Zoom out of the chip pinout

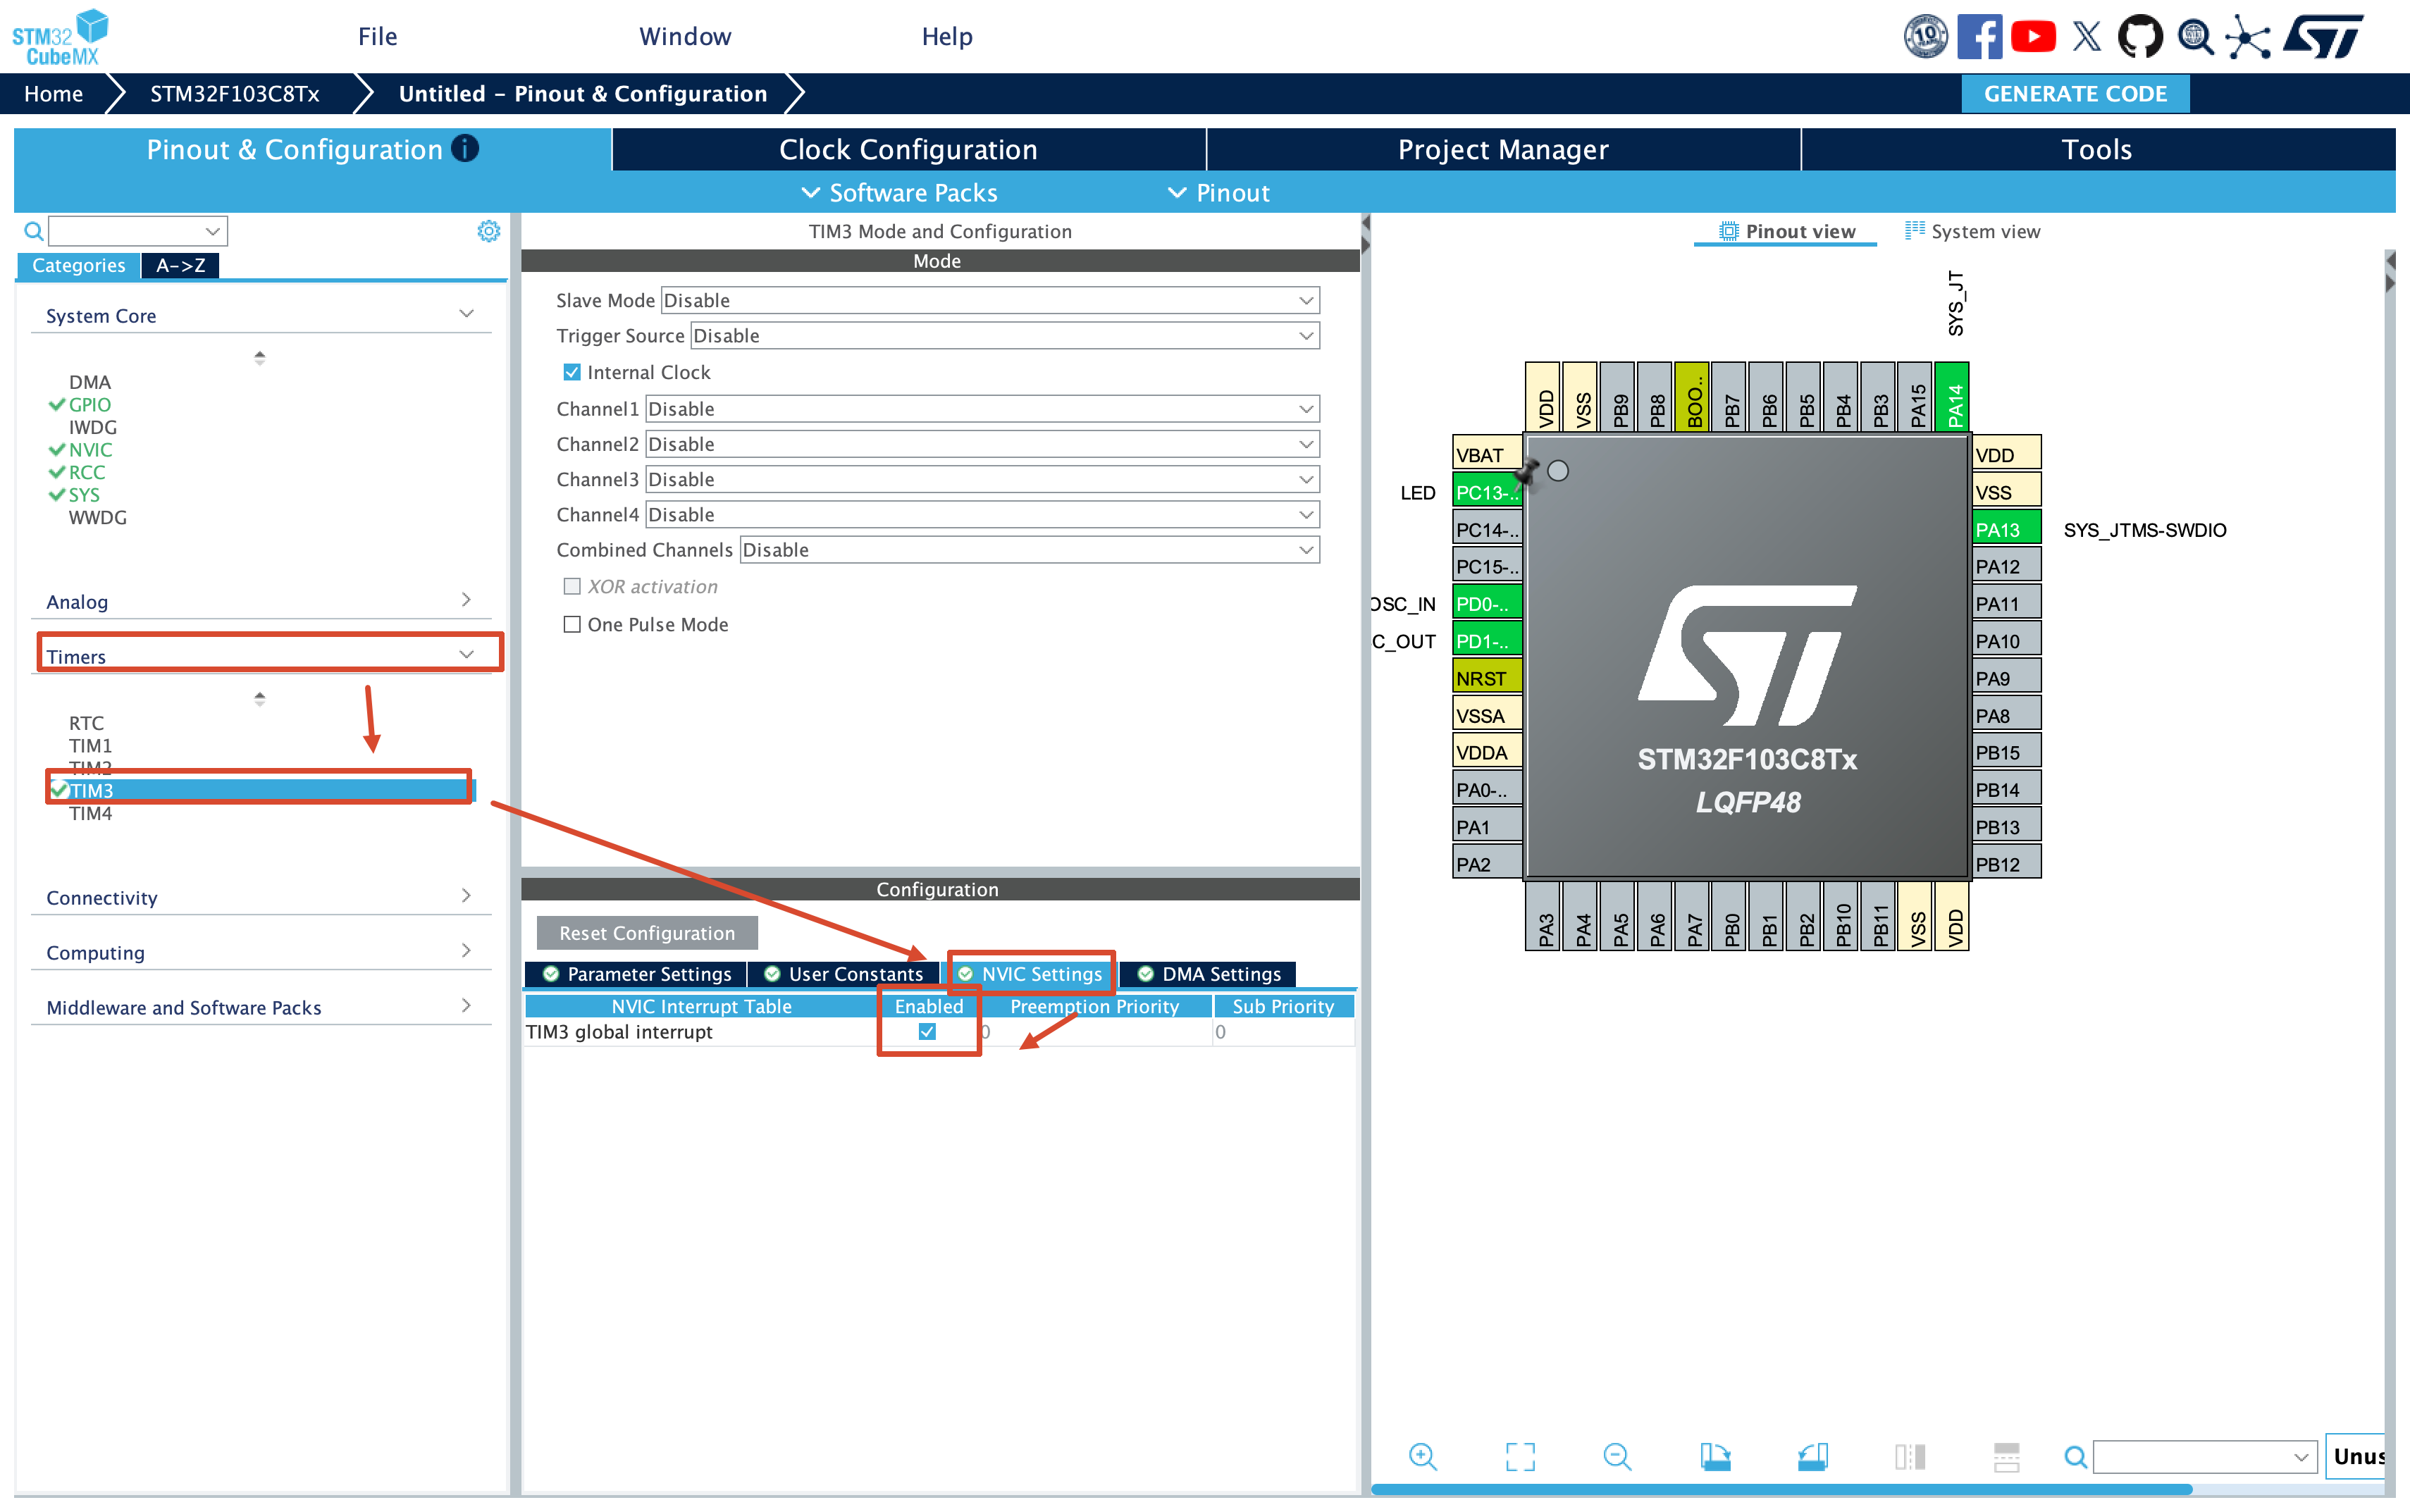pos(1617,1456)
